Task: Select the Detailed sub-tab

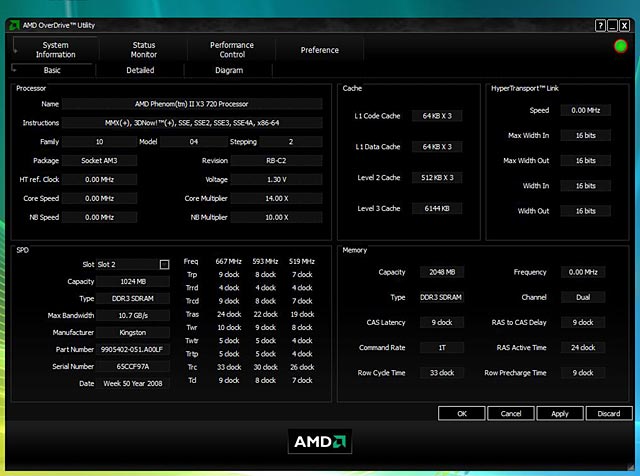Action: (140, 70)
